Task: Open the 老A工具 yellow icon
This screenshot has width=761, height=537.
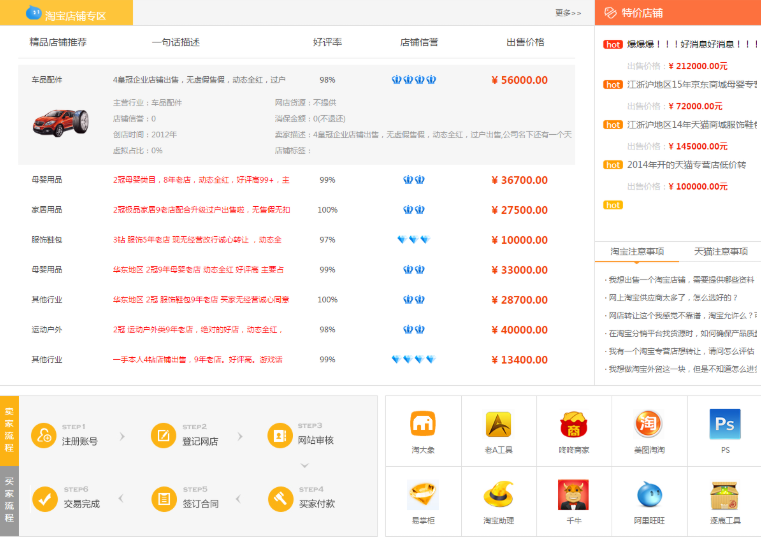Action: coord(498,423)
